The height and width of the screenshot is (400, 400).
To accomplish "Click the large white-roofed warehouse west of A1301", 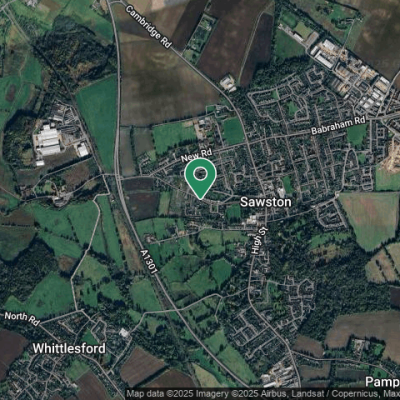I will point(49,140).
